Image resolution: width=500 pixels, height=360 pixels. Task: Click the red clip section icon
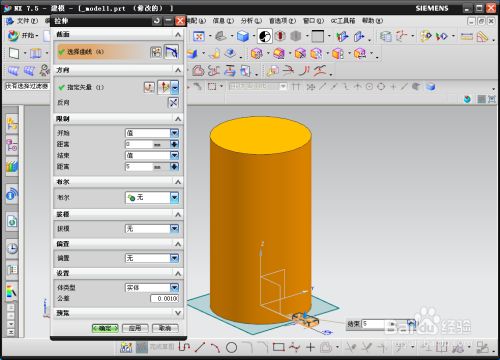[280, 36]
